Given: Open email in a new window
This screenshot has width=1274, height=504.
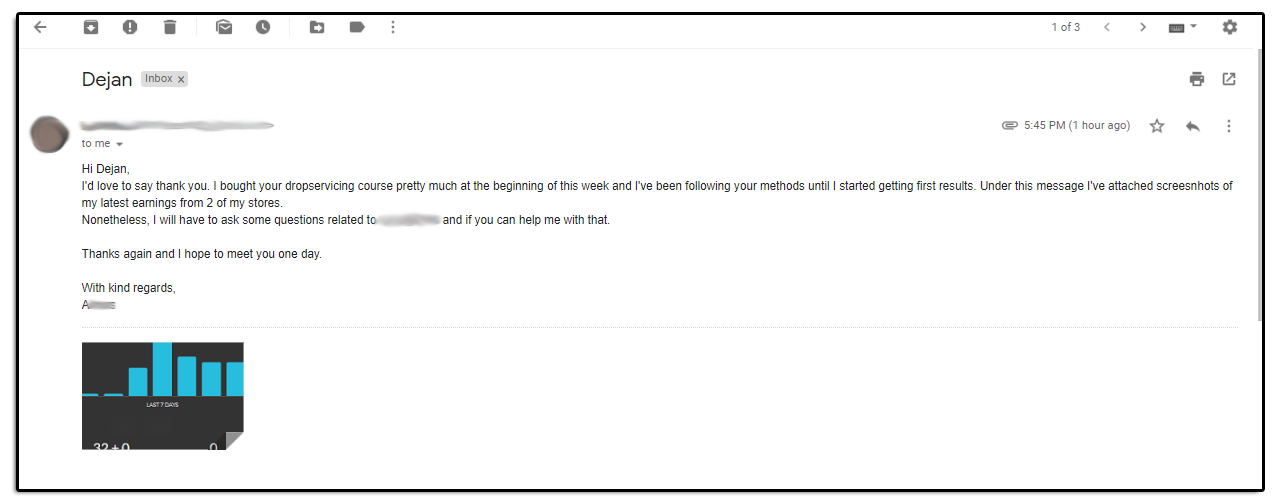Looking at the screenshot, I should (1229, 79).
